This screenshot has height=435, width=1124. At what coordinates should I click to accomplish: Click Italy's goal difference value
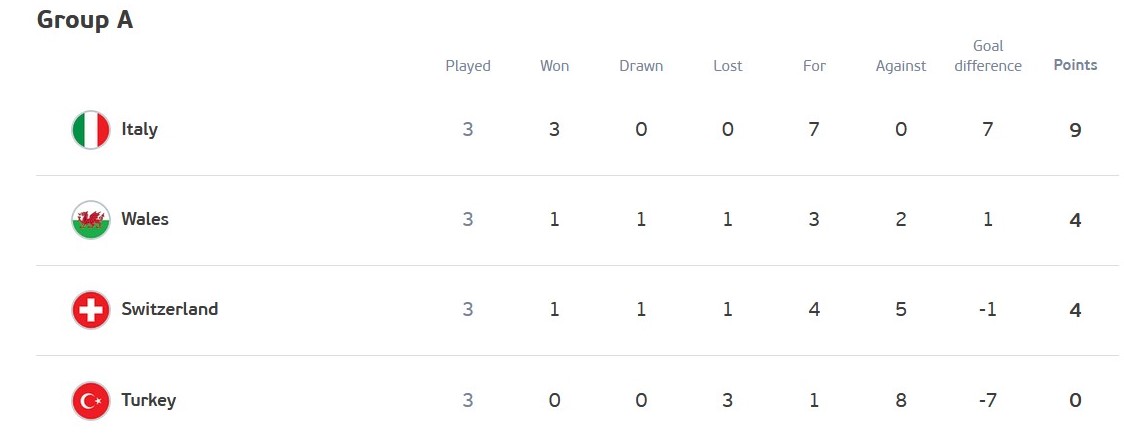[x=988, y=130]
